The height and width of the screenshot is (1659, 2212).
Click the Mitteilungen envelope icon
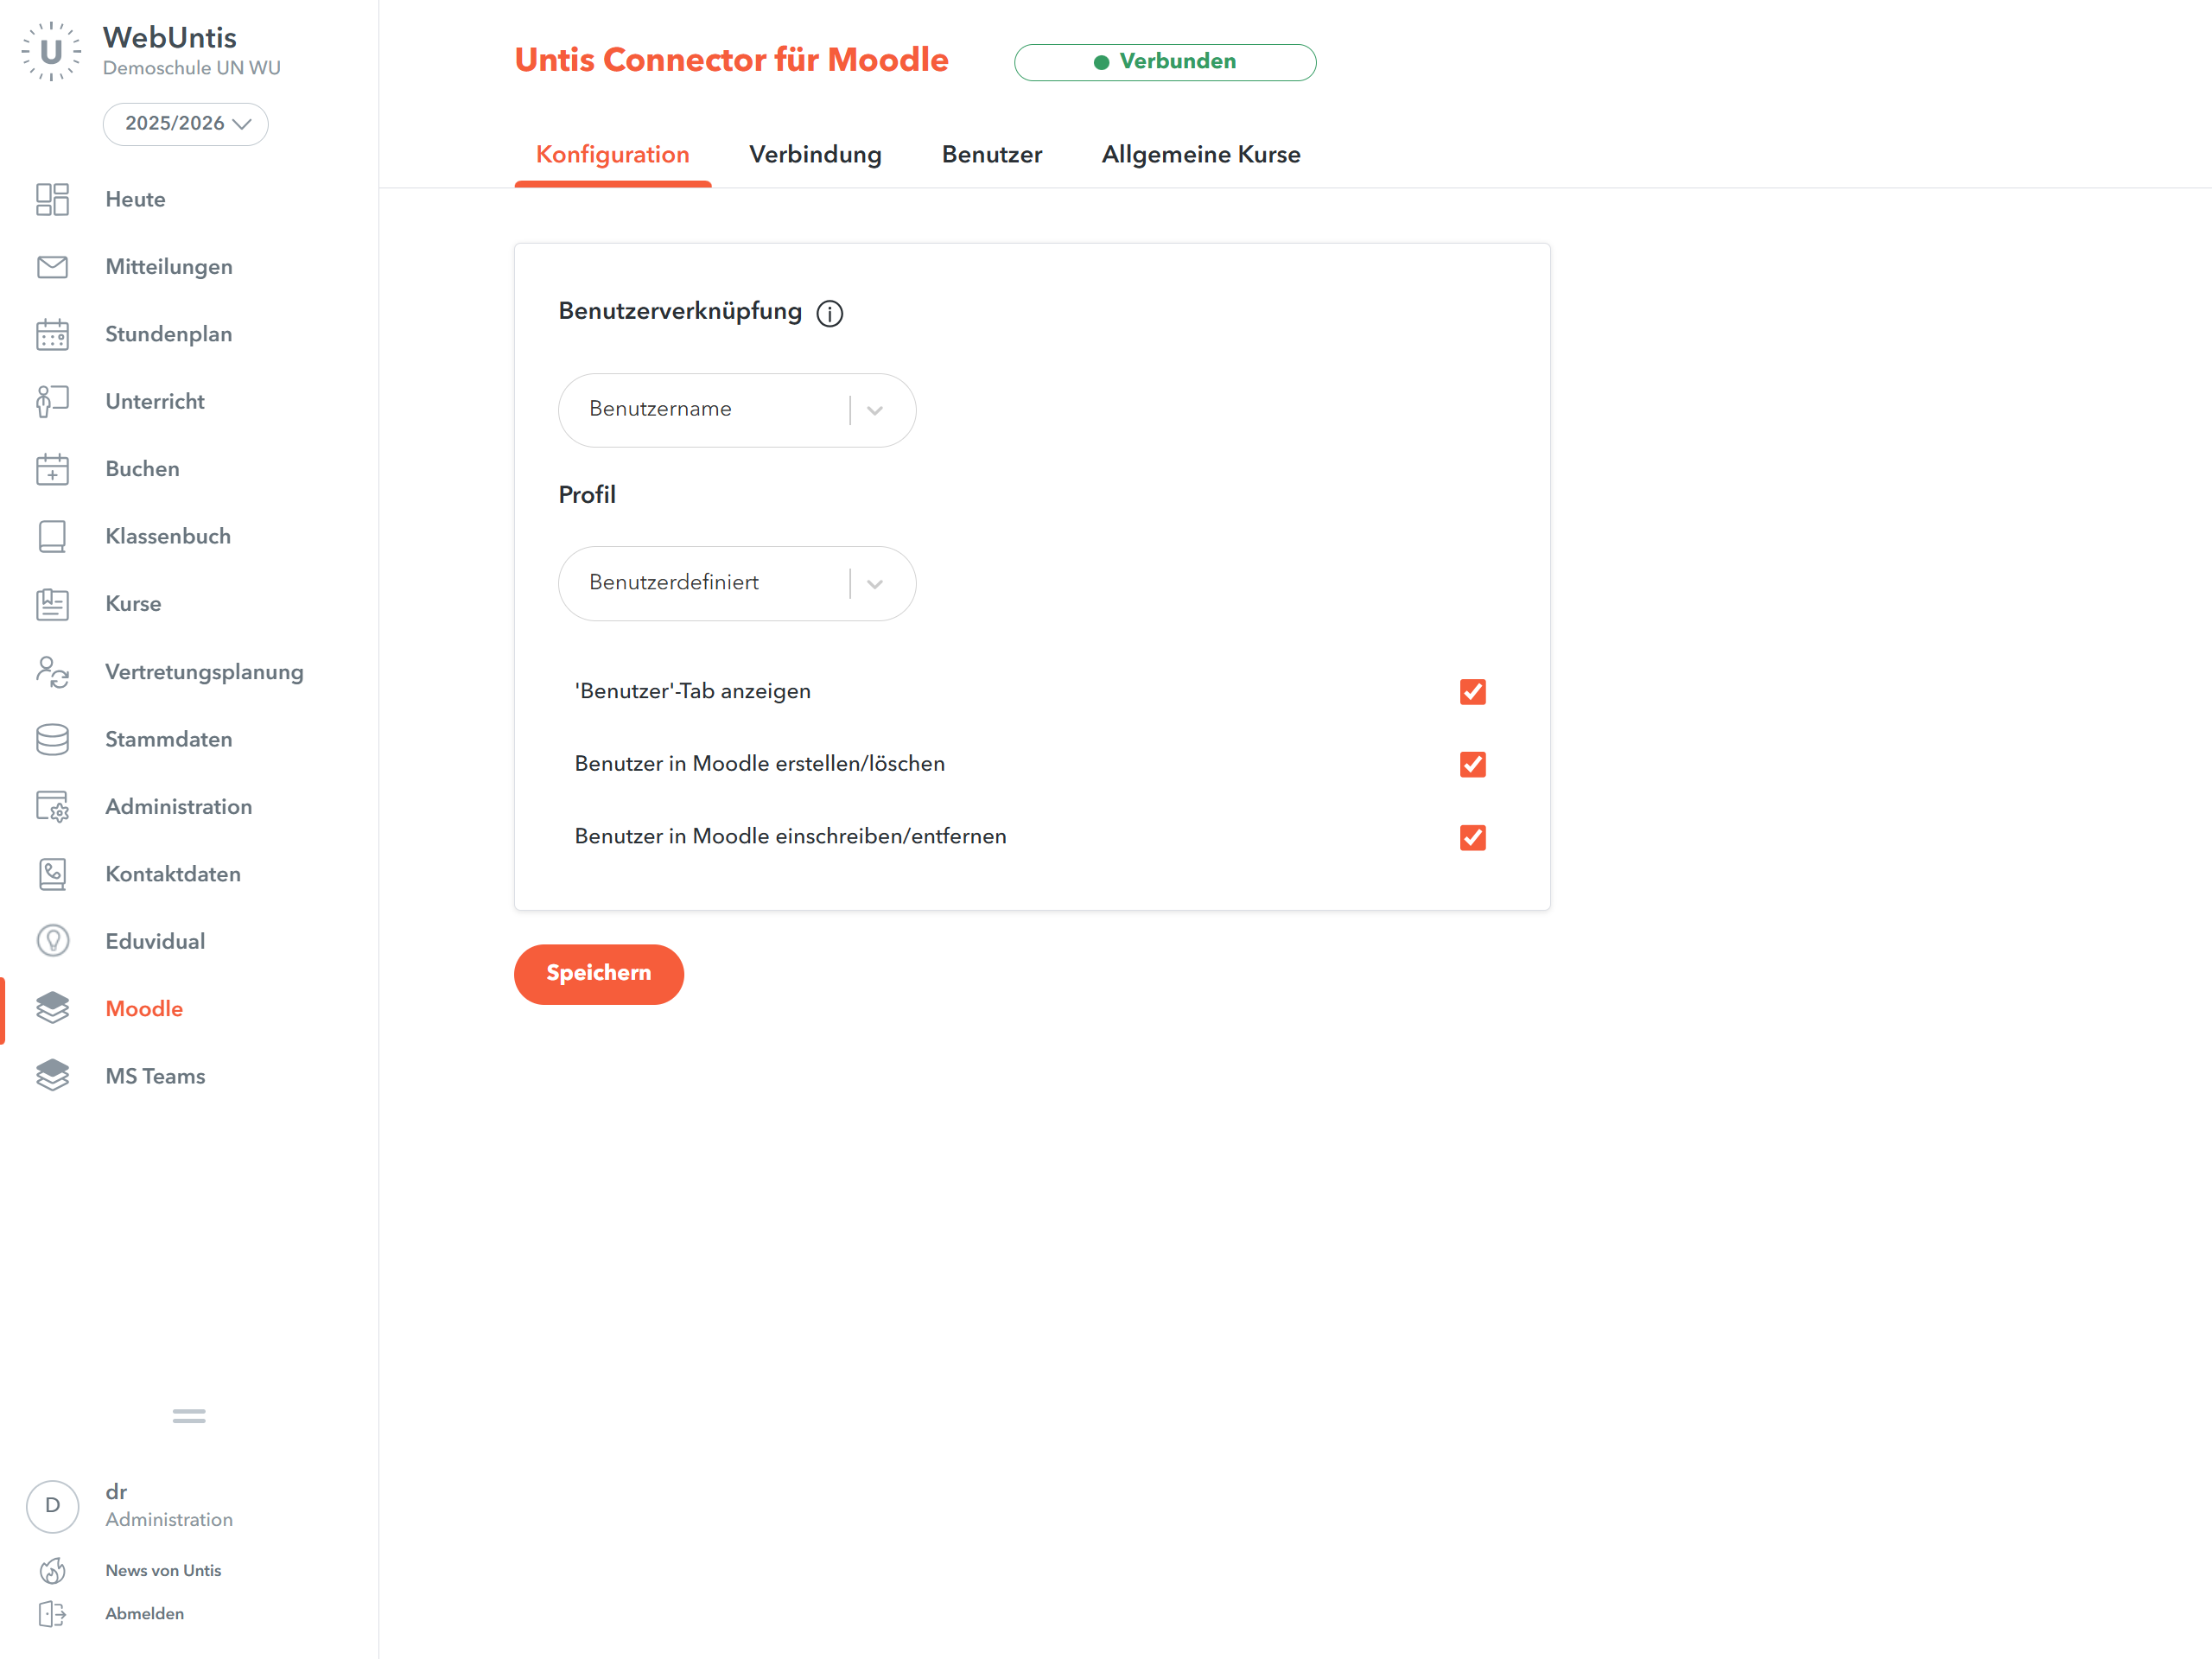52,267
